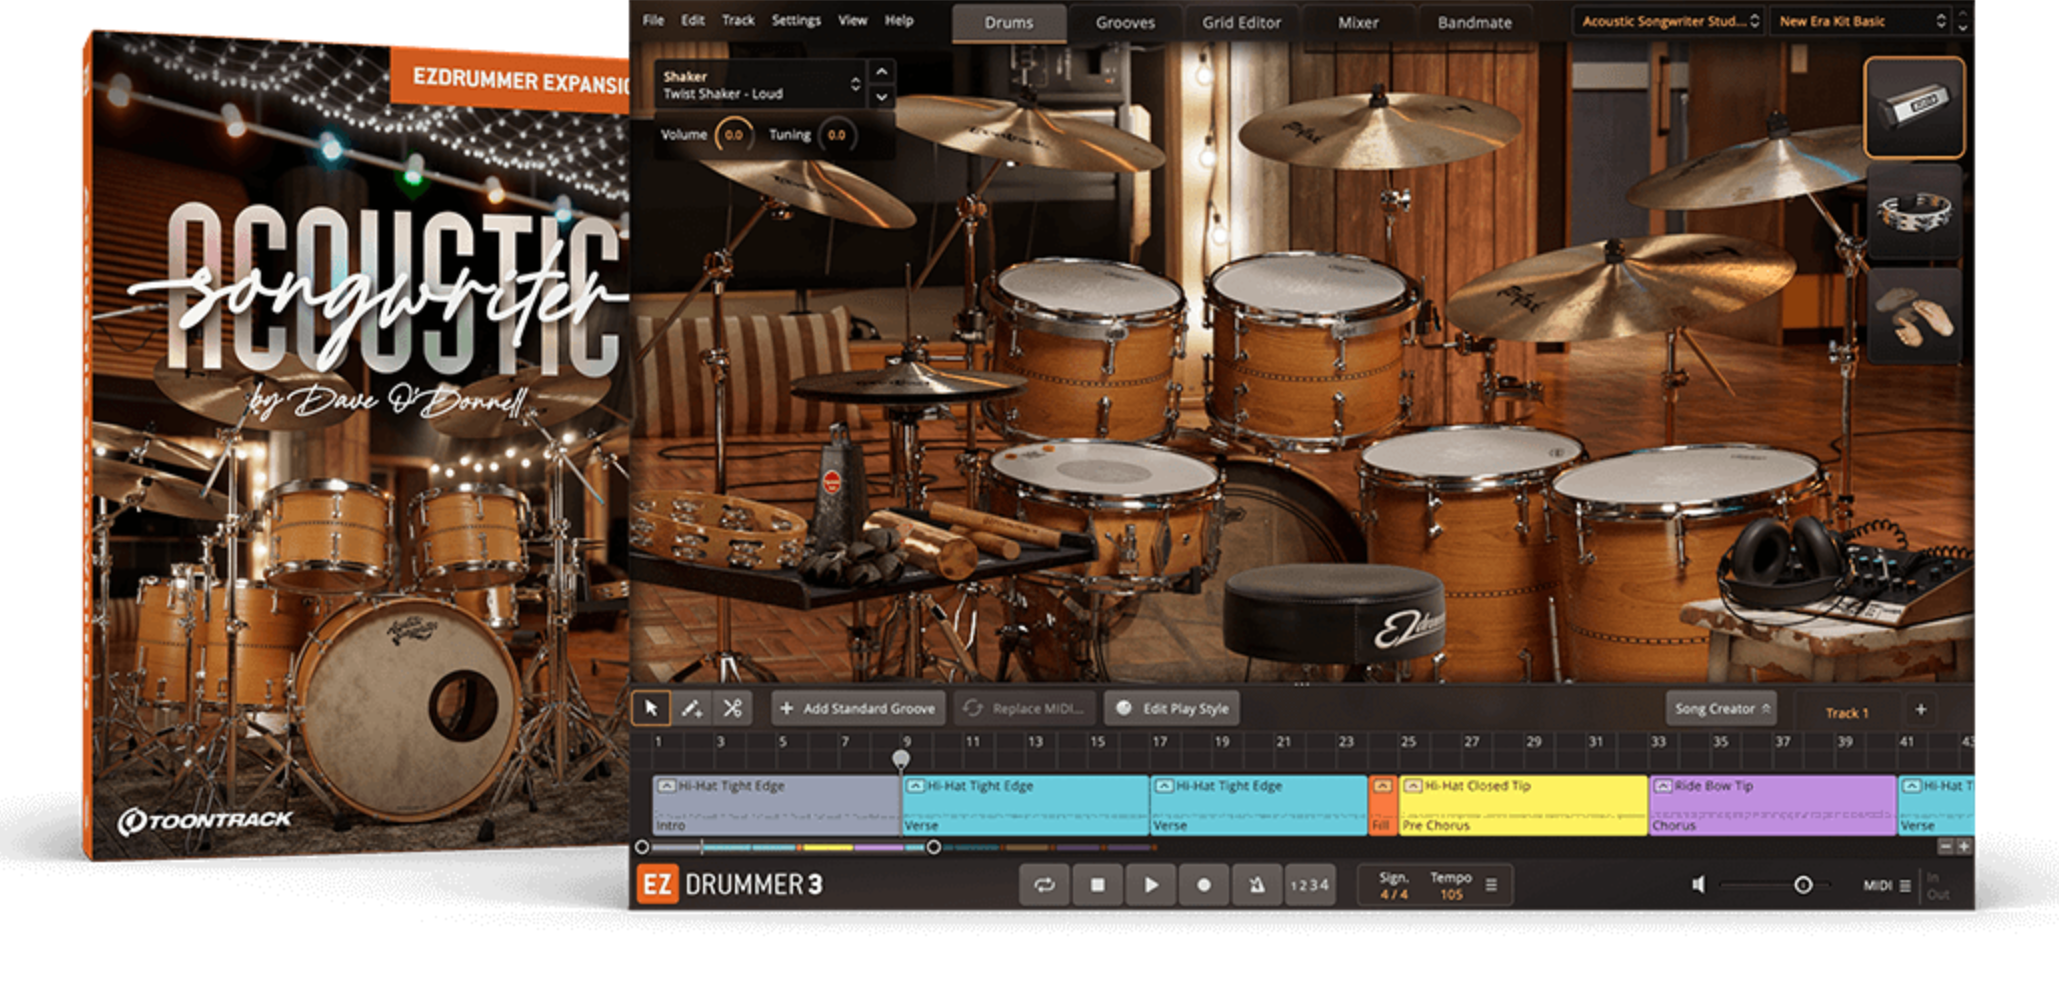2059x1003 pixels.
Task: Click the timeline overview left handle
Action: (642, 847)
